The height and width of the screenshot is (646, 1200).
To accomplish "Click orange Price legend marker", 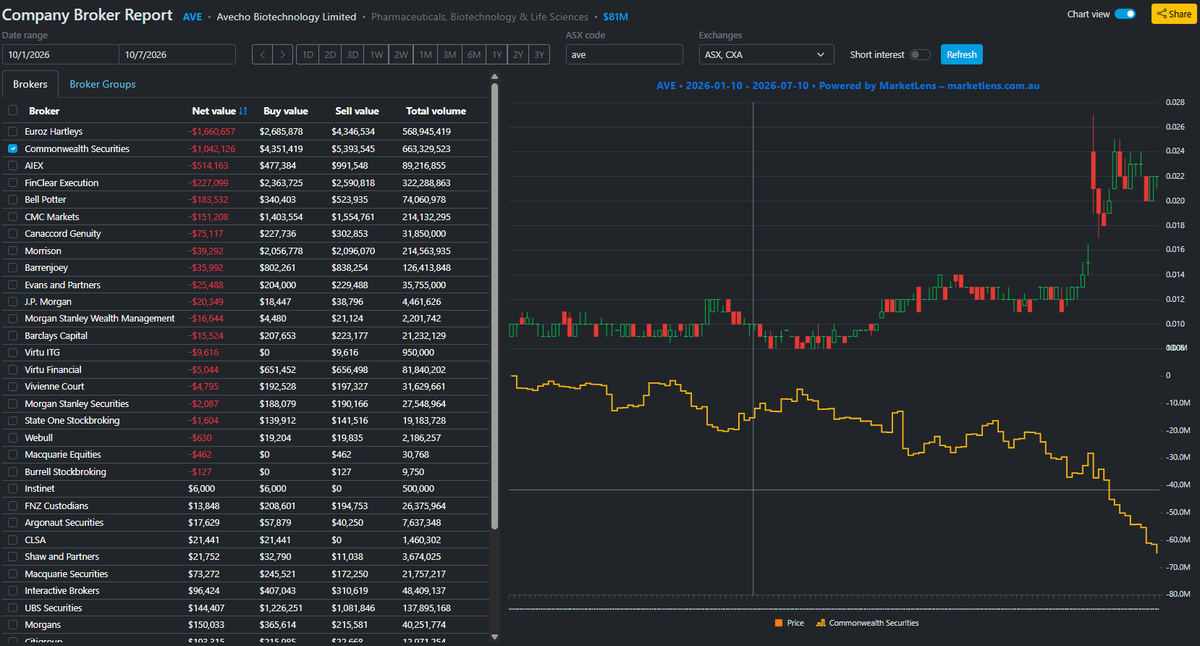I will click(778, 623).
